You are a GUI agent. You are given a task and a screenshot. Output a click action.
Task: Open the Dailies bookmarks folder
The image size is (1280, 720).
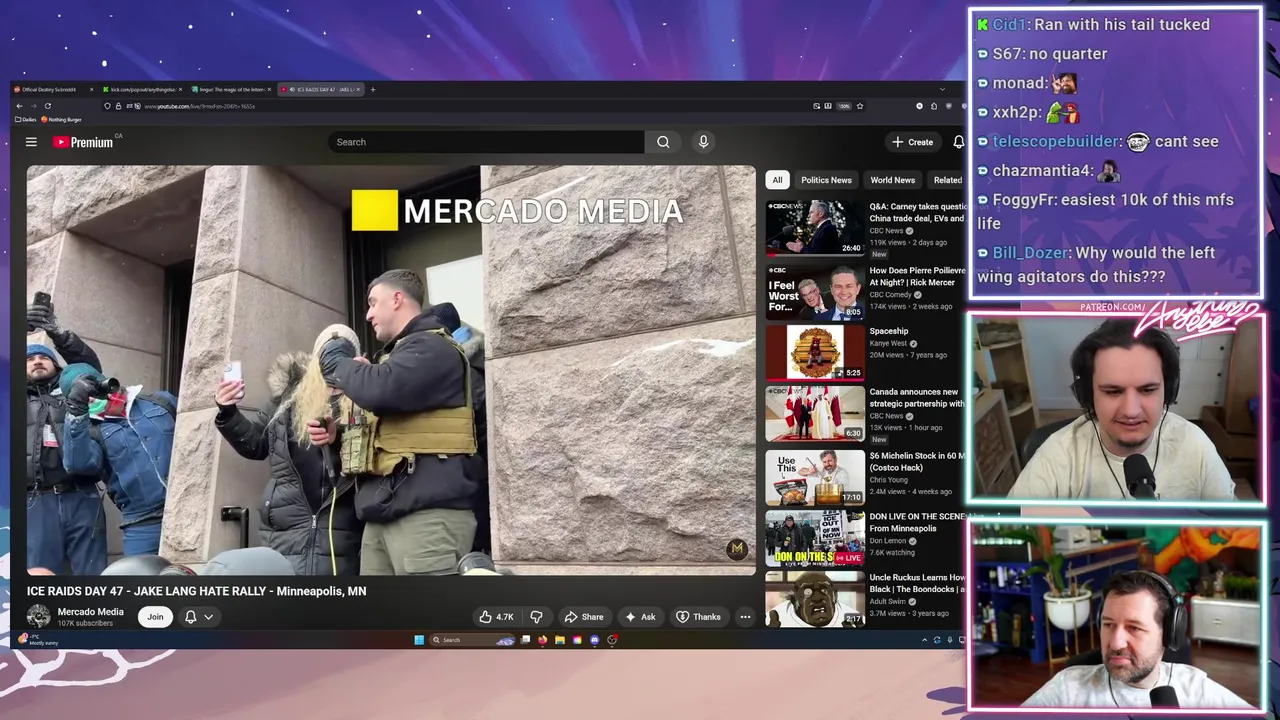[x=26, y=119]
